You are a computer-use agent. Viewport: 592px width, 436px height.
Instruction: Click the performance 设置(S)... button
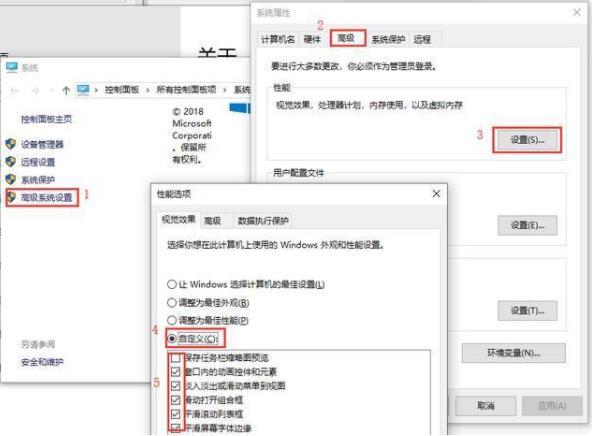coord(527,140)
